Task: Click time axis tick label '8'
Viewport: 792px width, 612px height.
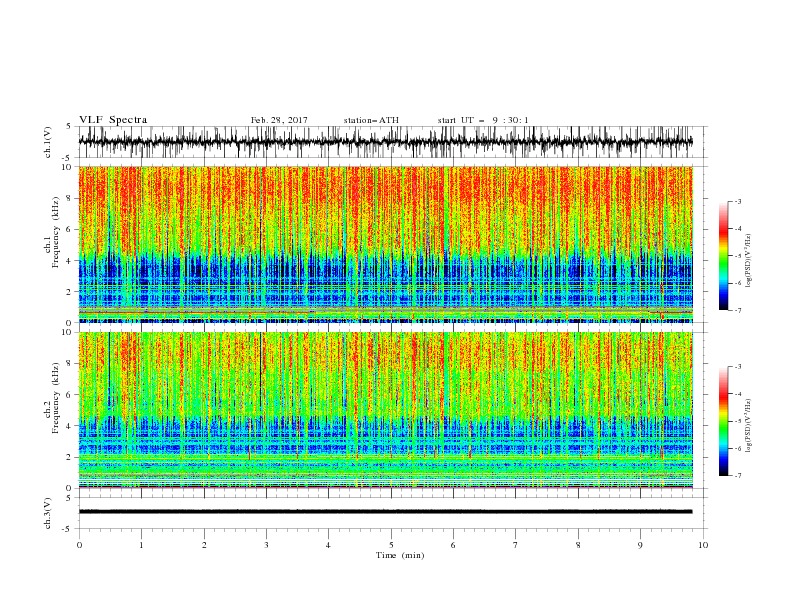Action: point(578,545)
